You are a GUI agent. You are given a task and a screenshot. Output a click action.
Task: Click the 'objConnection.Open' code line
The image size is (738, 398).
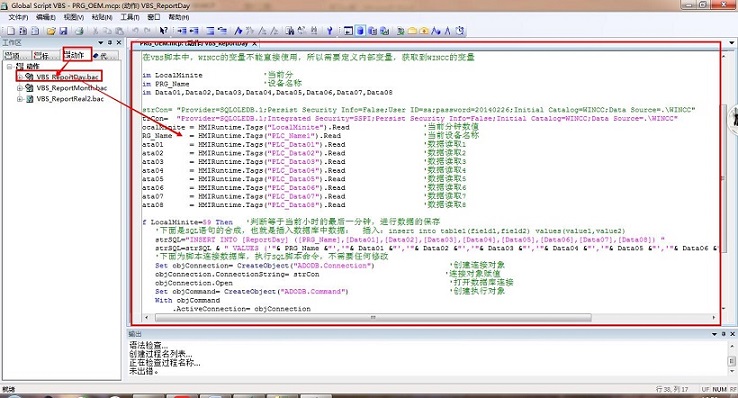pos(193,283)
